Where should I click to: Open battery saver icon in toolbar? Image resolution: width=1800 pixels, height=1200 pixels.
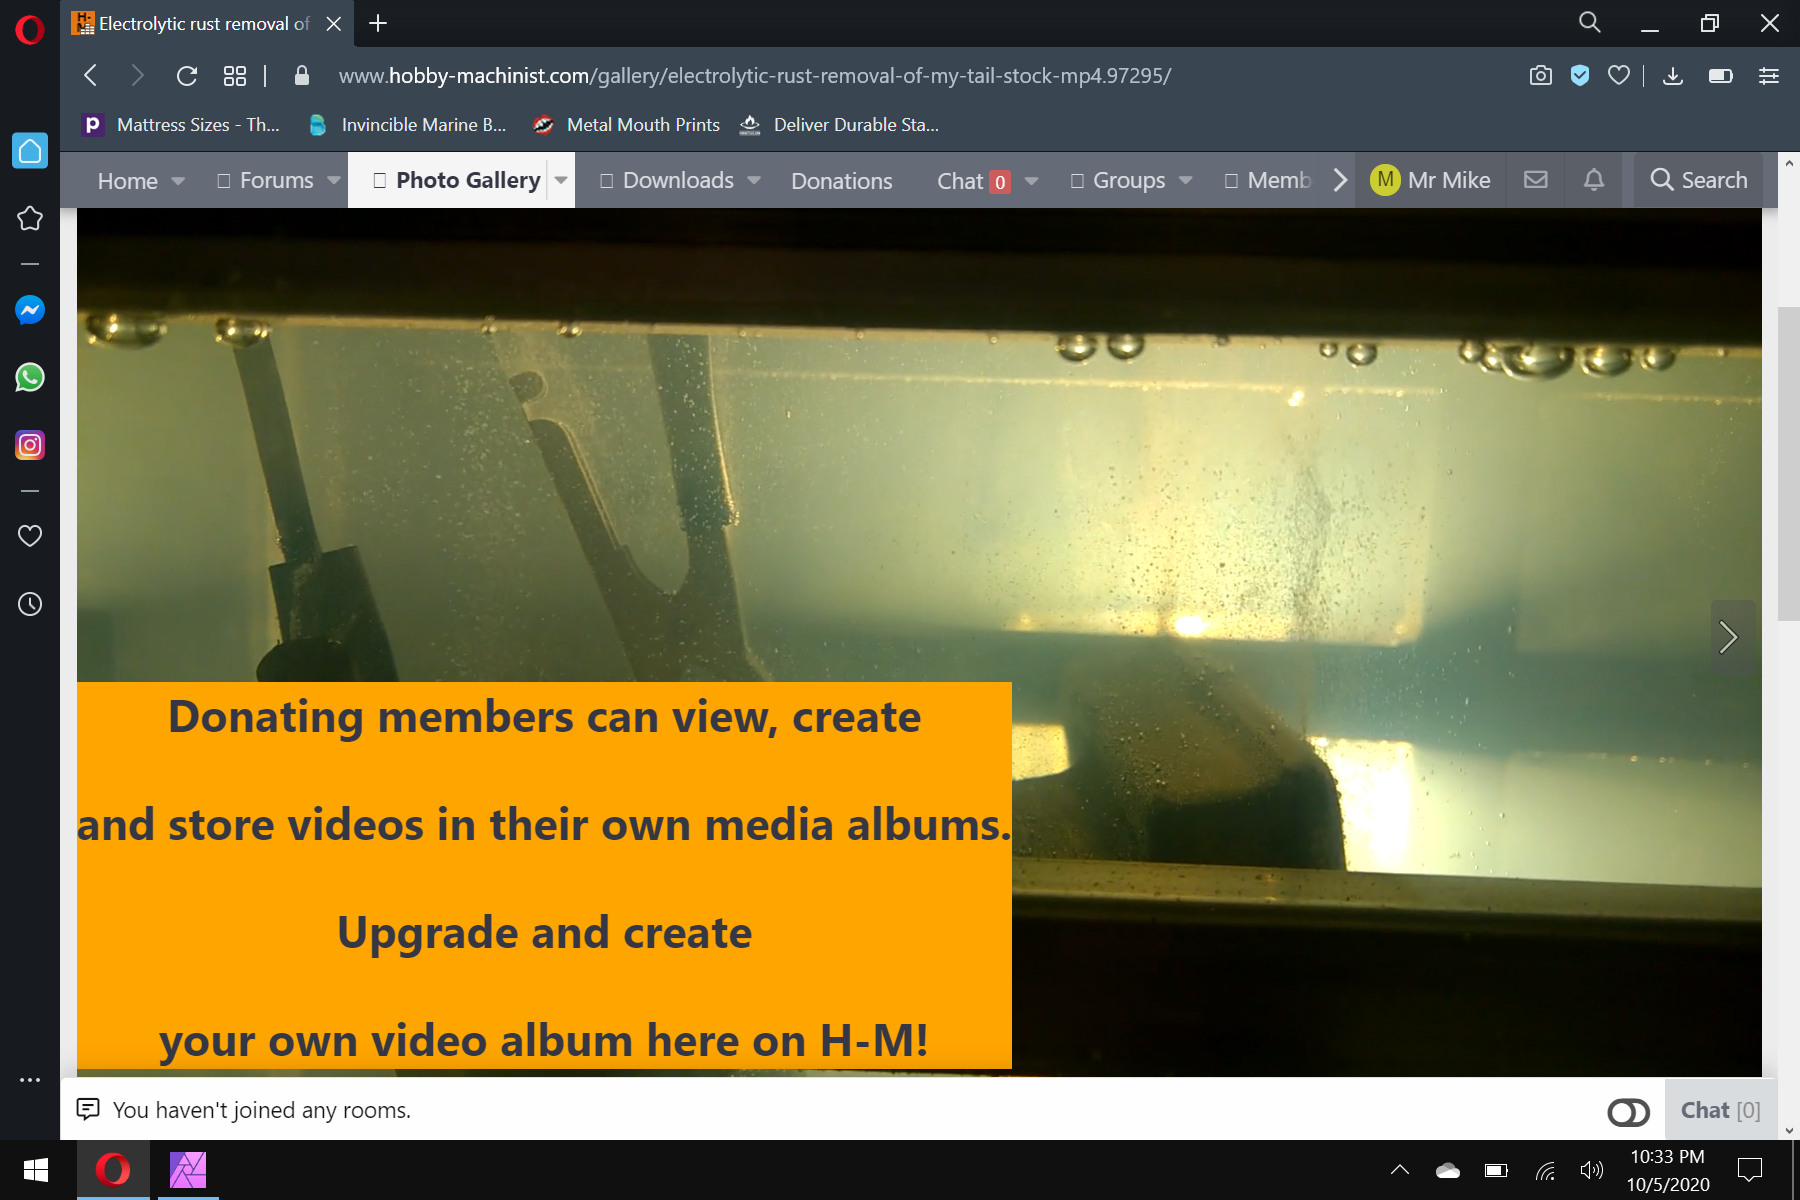tap(1721, 75)
